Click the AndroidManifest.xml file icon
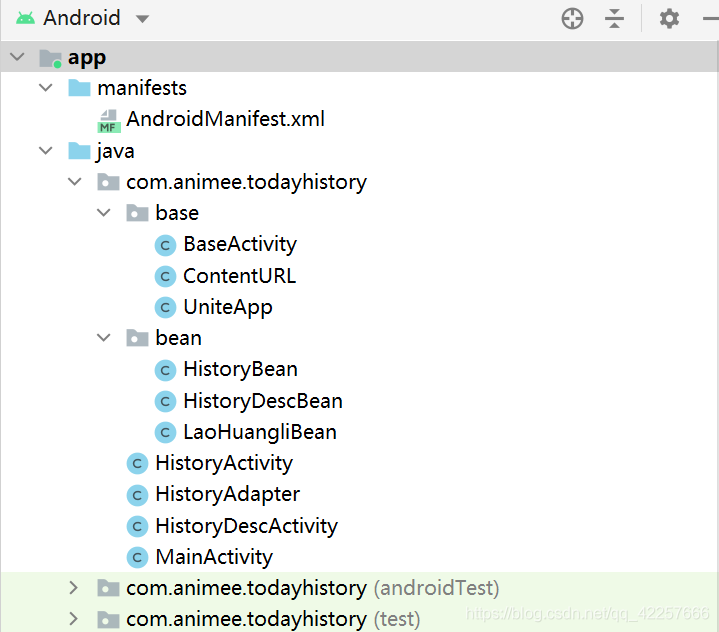 (x=108, y=121)
